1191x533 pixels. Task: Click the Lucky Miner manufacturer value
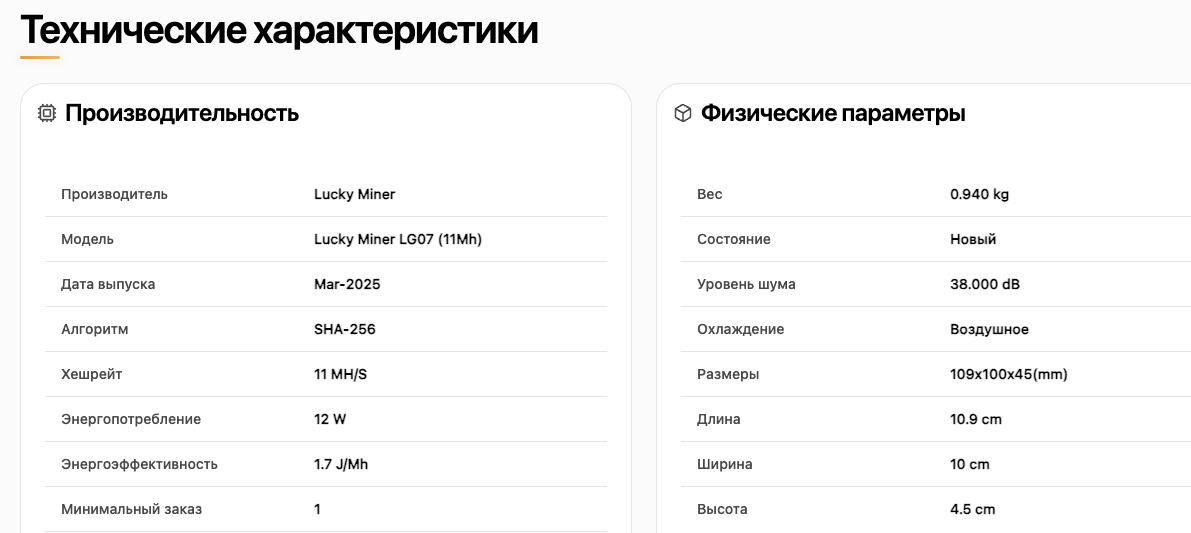355,194
